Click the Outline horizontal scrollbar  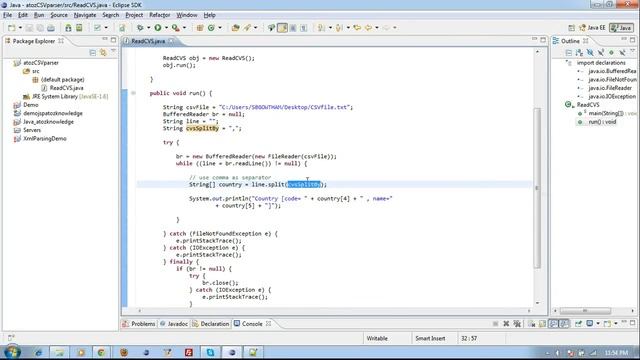pyautogui.click(x=585, y=311)
